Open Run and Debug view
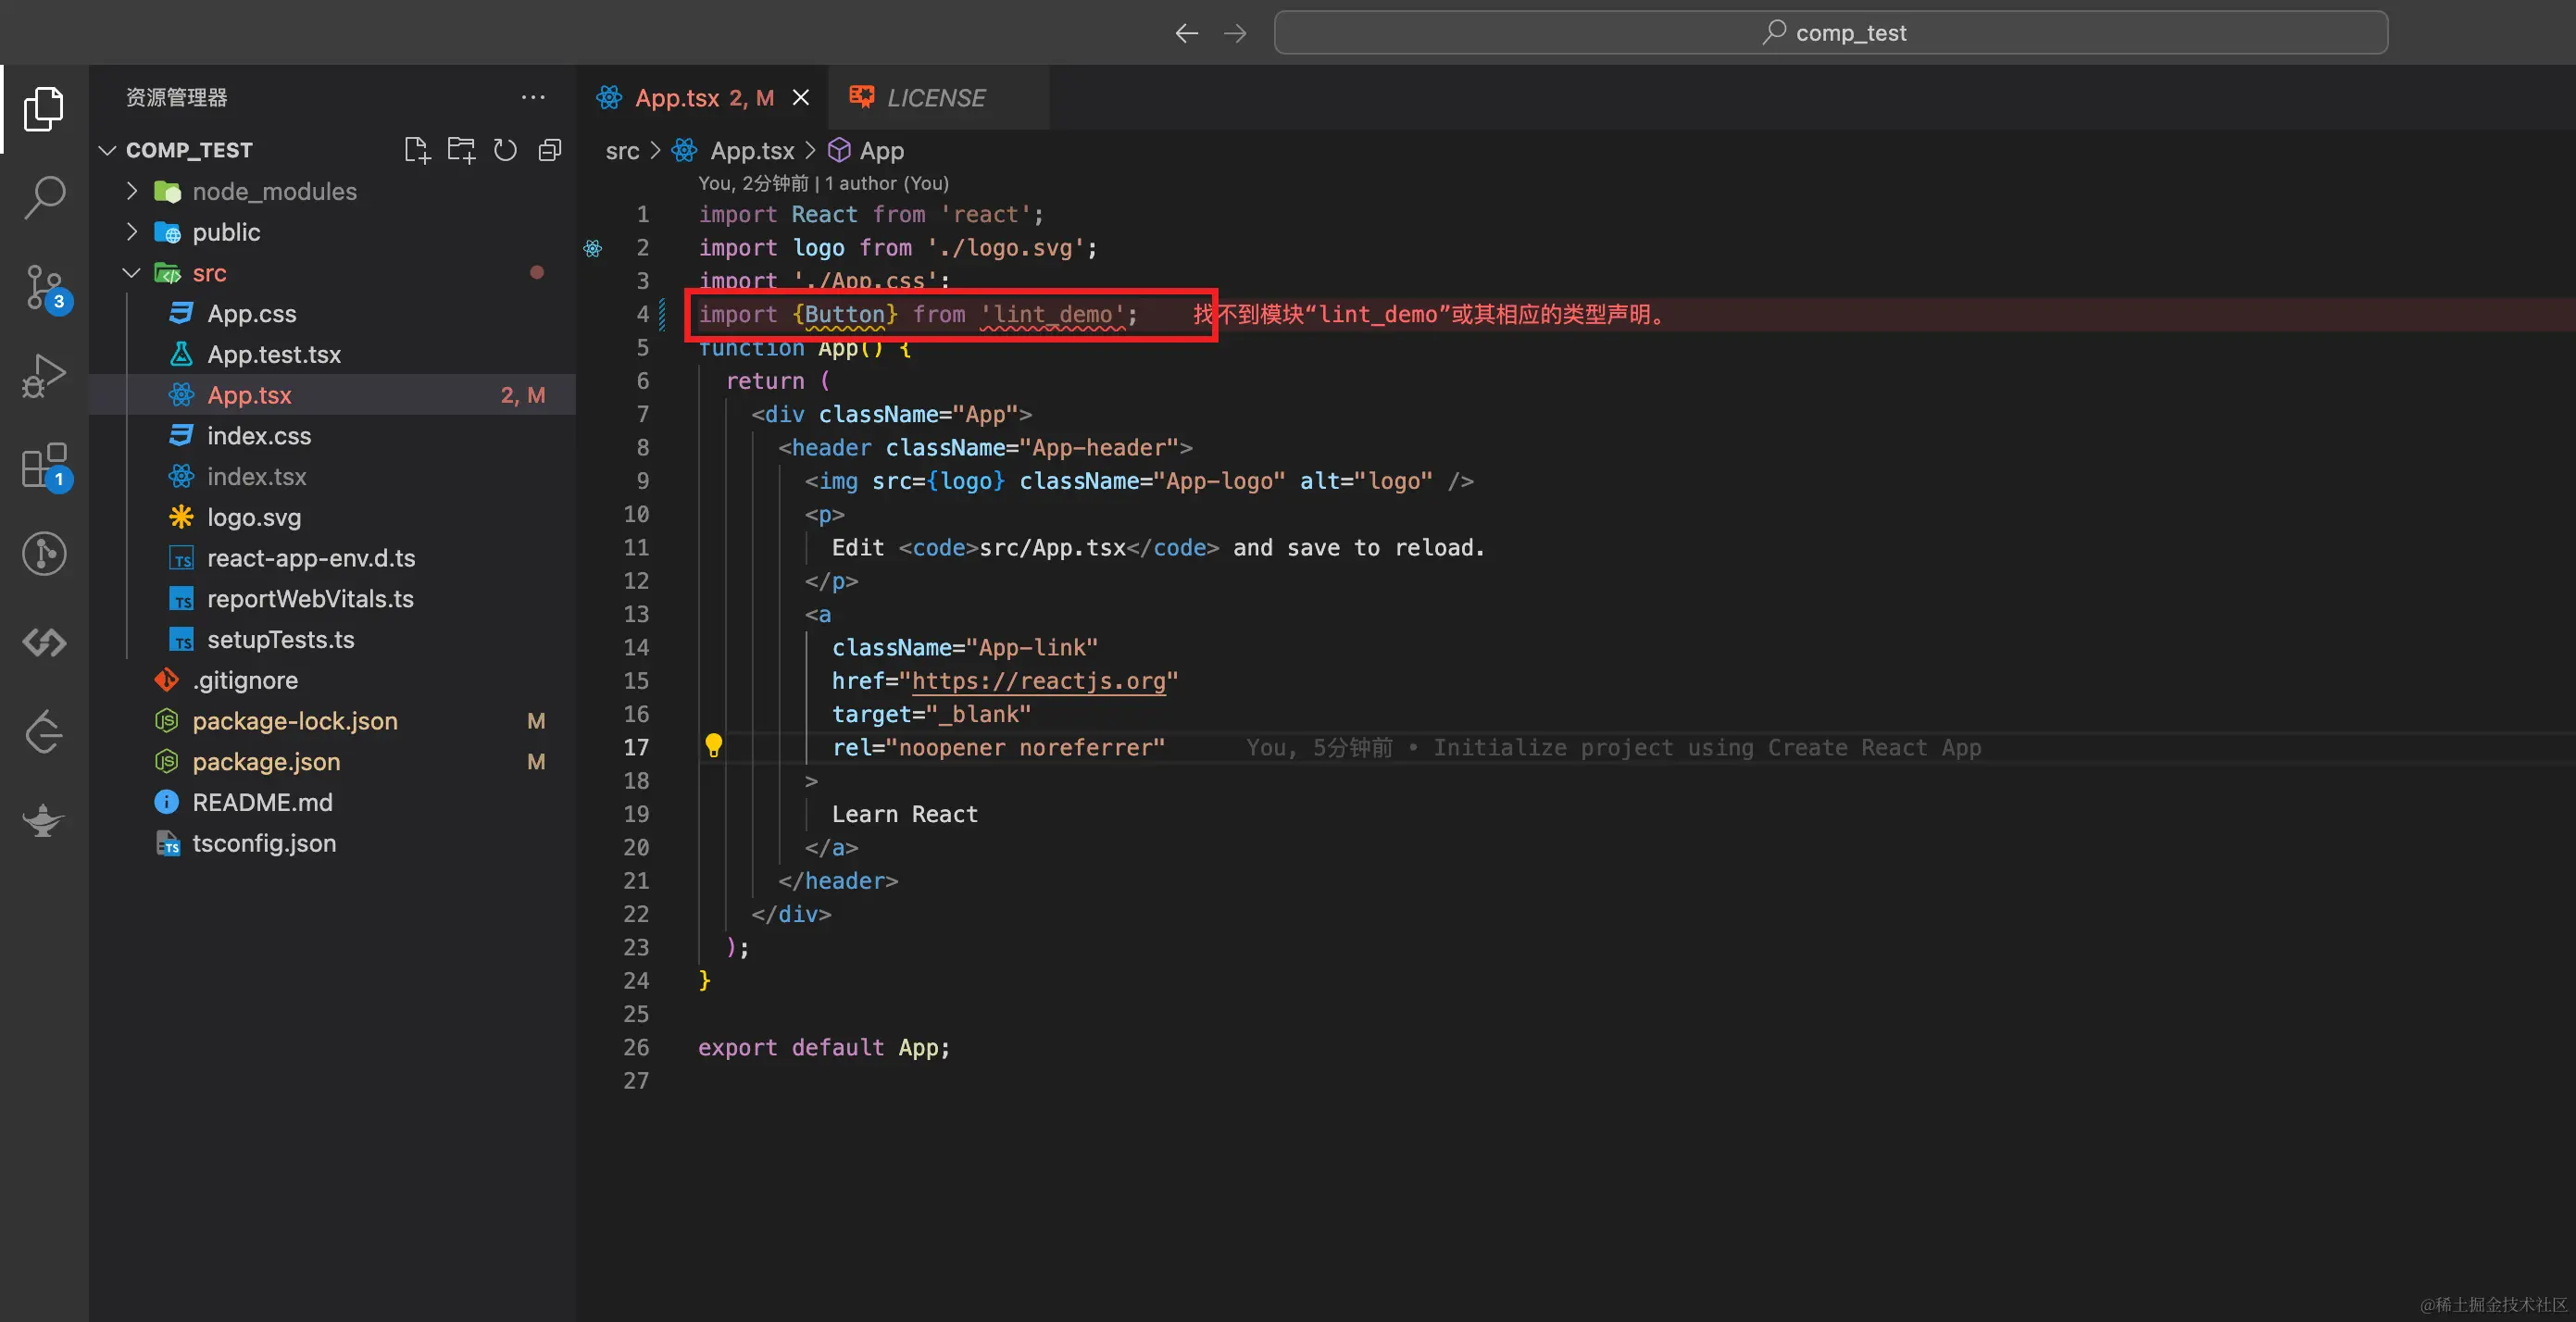 [44, 376]
